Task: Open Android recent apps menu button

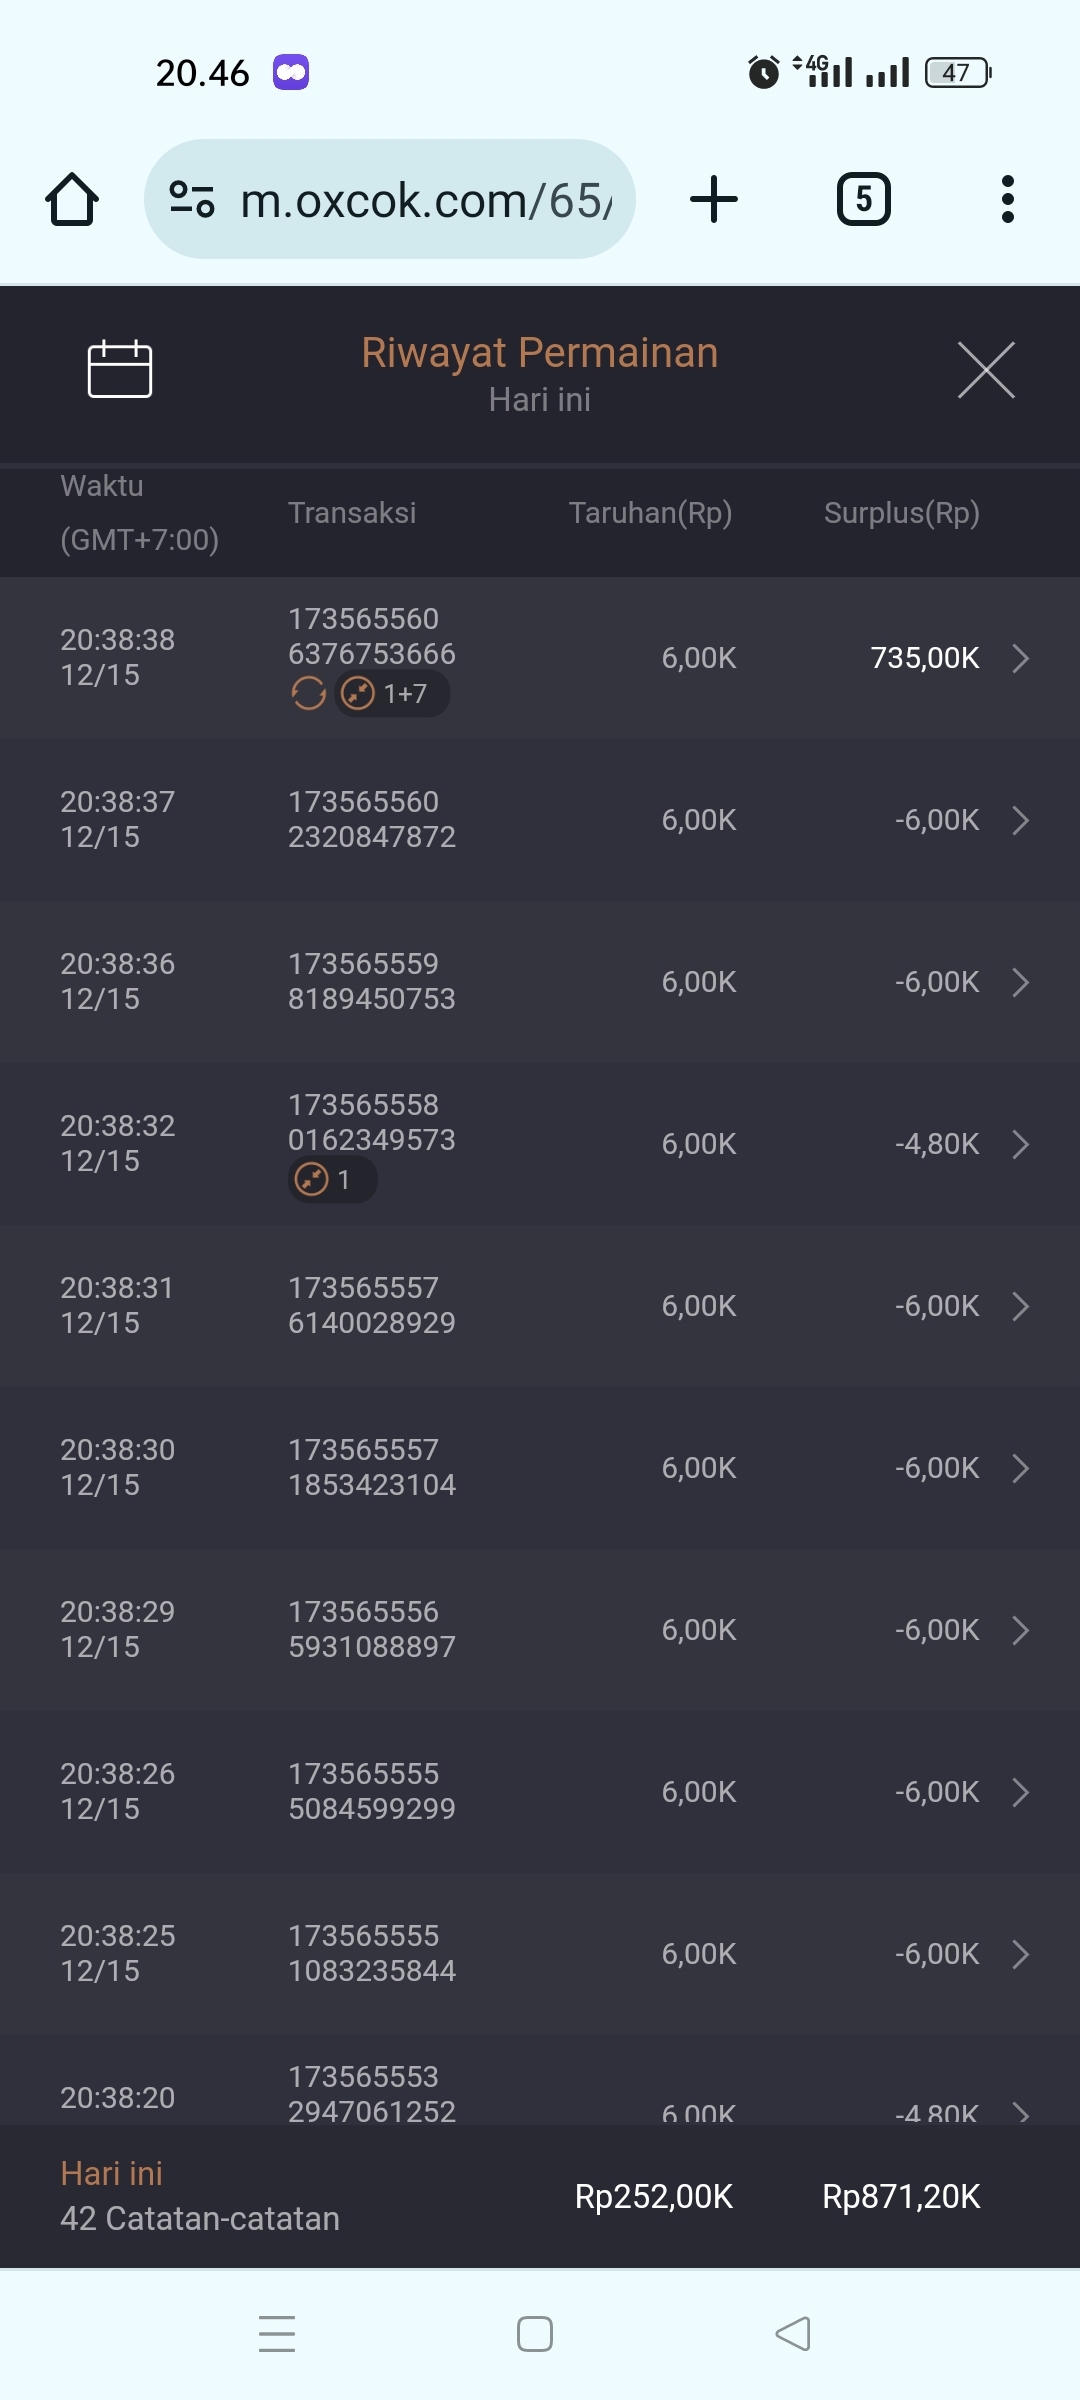Action: [277, 2334]
